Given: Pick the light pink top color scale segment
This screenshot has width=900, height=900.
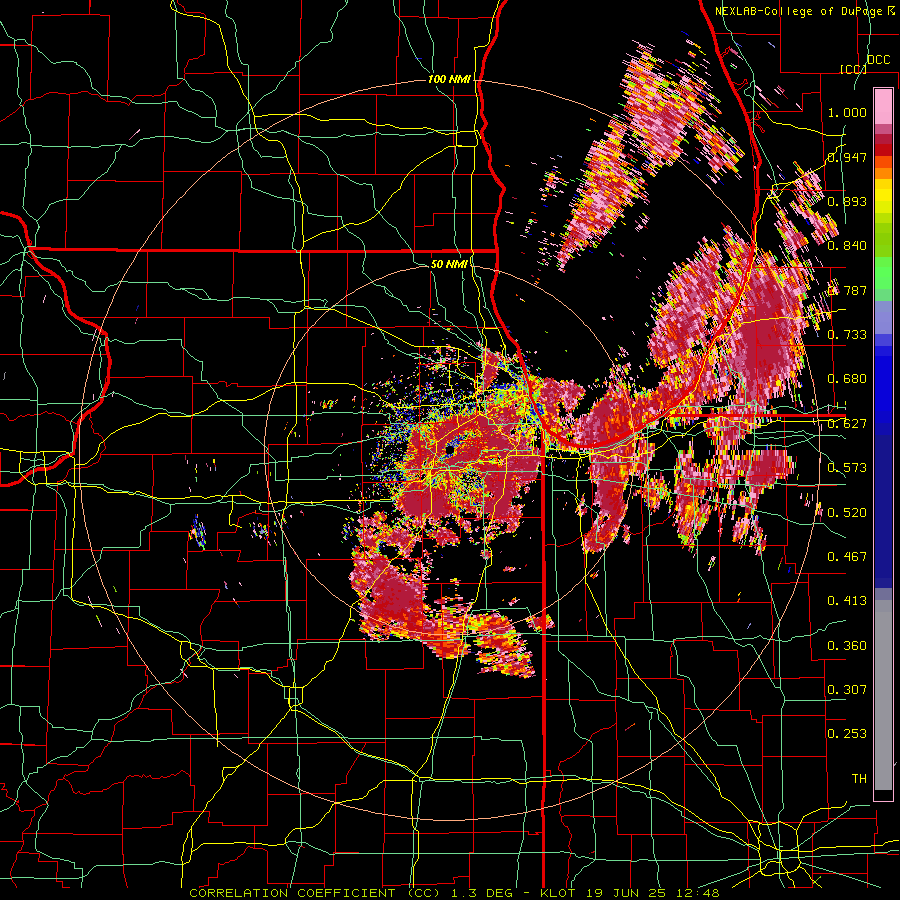Looking at the screenshot, I should point(883,107).
